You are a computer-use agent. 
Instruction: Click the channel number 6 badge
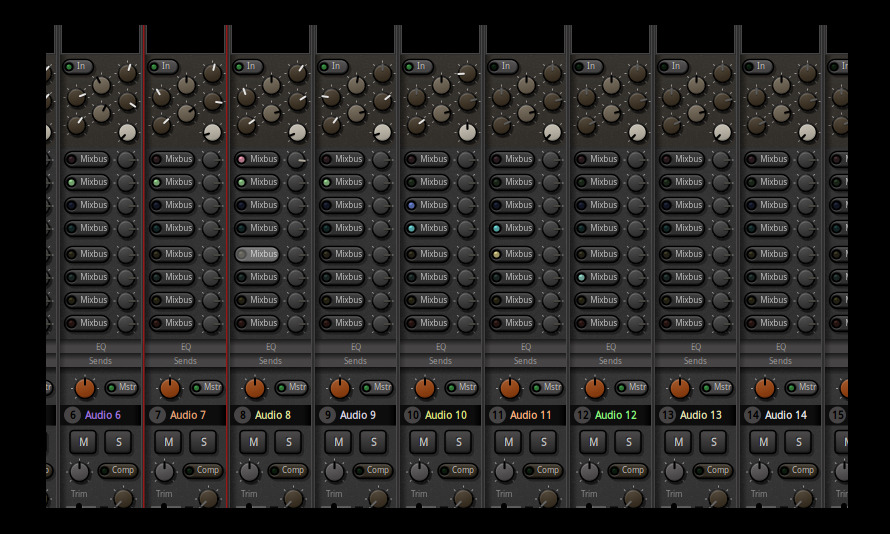(72, 415)
